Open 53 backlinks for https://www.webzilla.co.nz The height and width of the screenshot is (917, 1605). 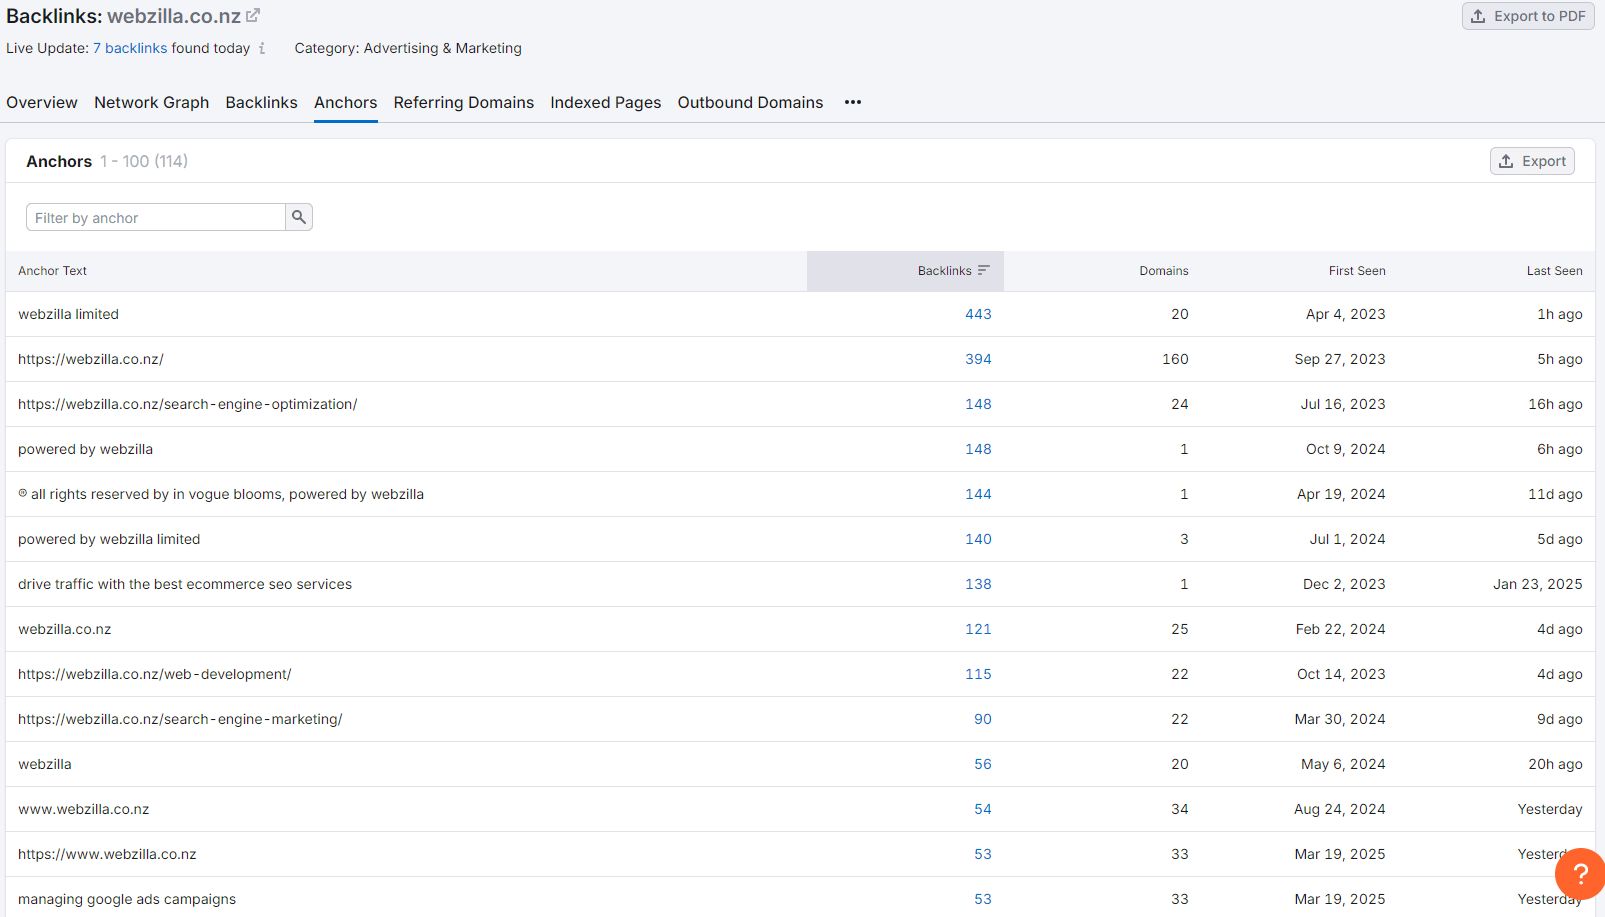click(x=983, y=854)
